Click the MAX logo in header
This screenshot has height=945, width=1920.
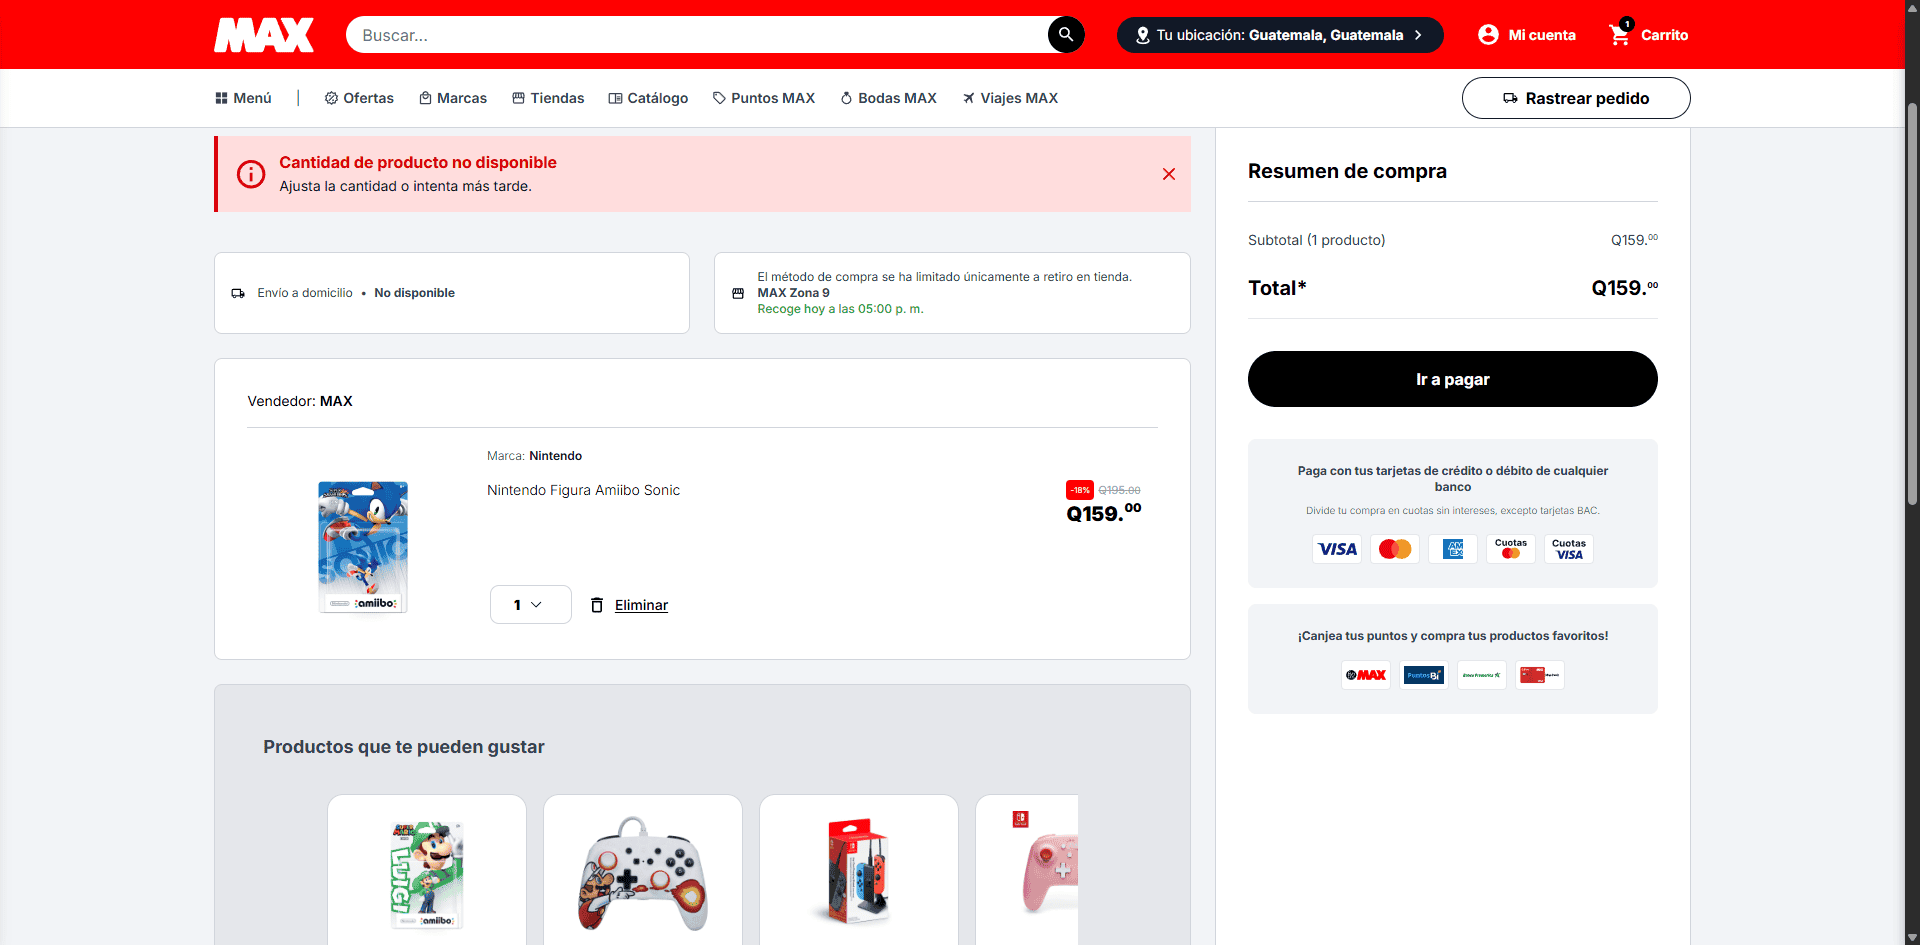[x=264, y=35]
